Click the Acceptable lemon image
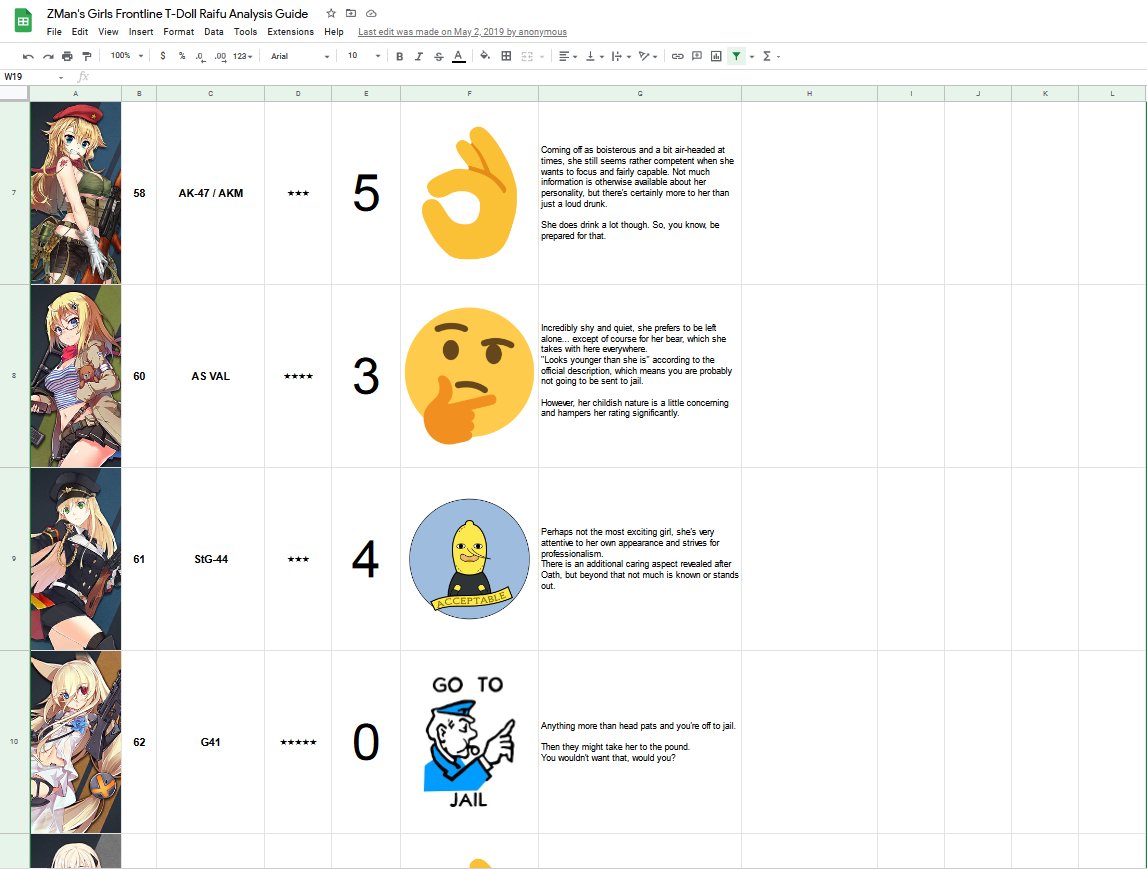Image resolution: width=1147 pixels, height=869 pixels. click(x=469, y=559)
